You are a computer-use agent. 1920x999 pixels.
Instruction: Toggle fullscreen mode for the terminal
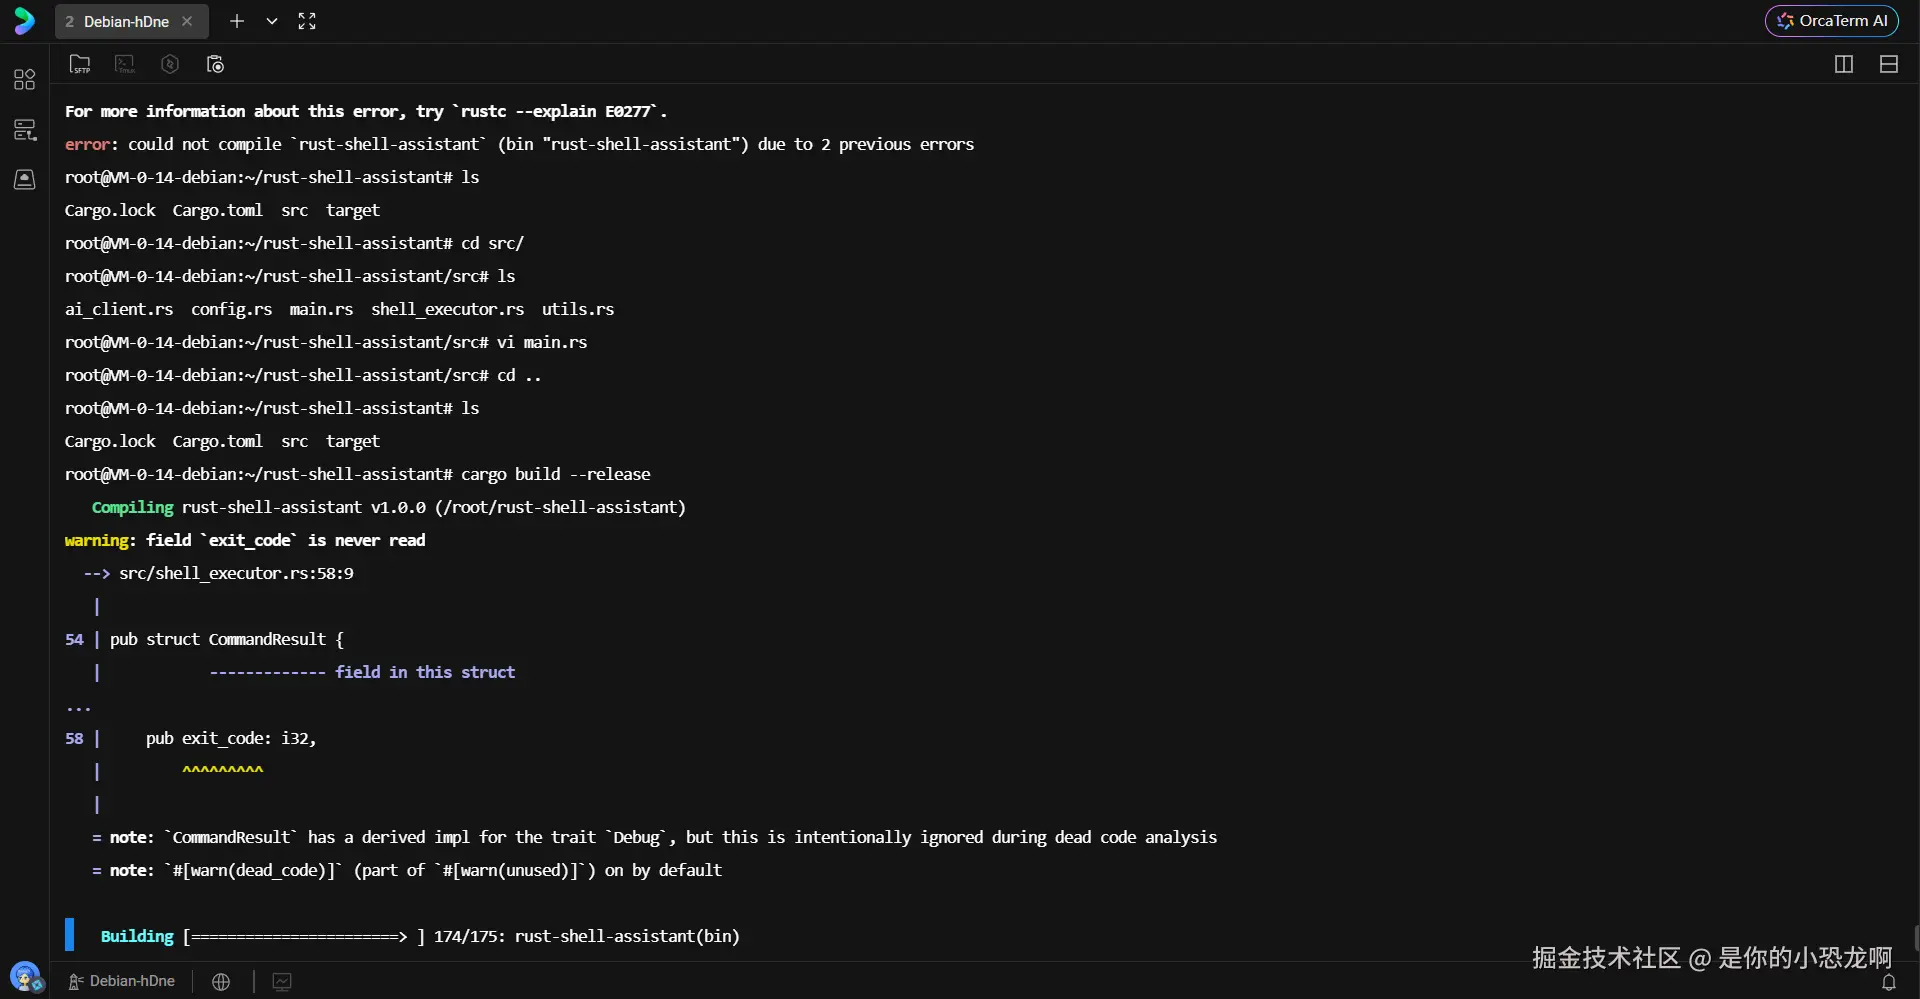point(307,21)
